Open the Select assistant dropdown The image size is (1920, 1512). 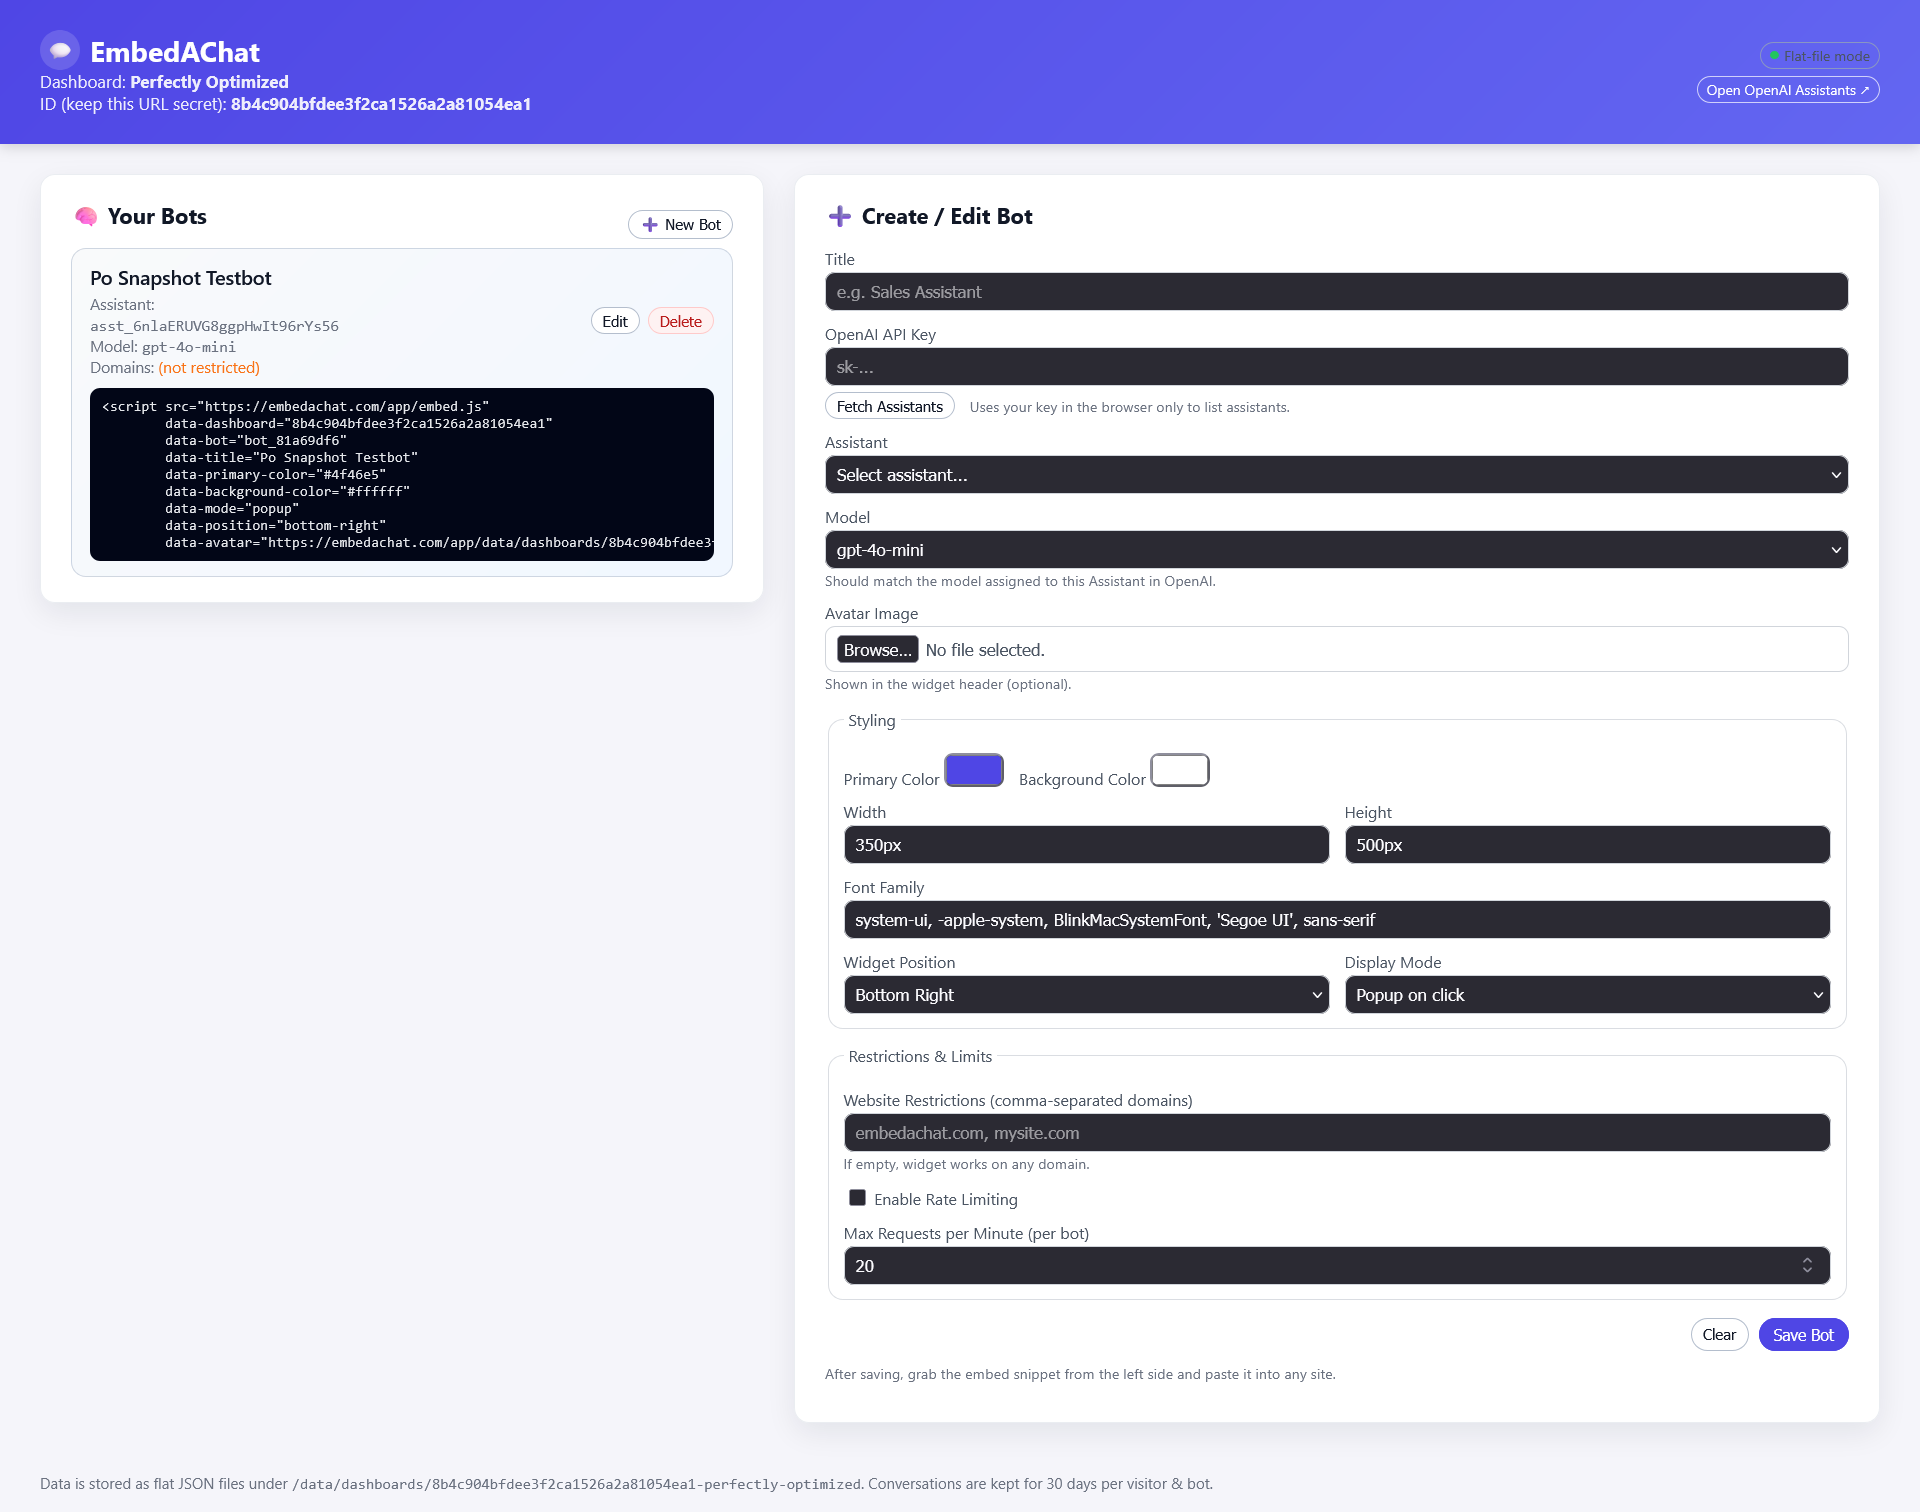pyautogui.click(x=1337, y=474)
